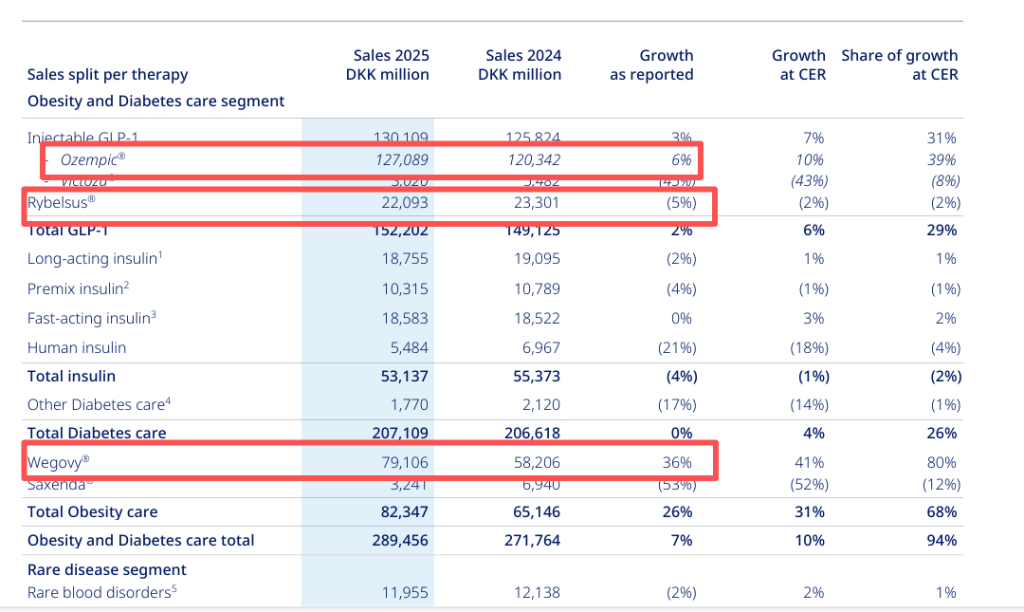
Task: Click the Human insulin row label
Action: [x=77, y=348]
